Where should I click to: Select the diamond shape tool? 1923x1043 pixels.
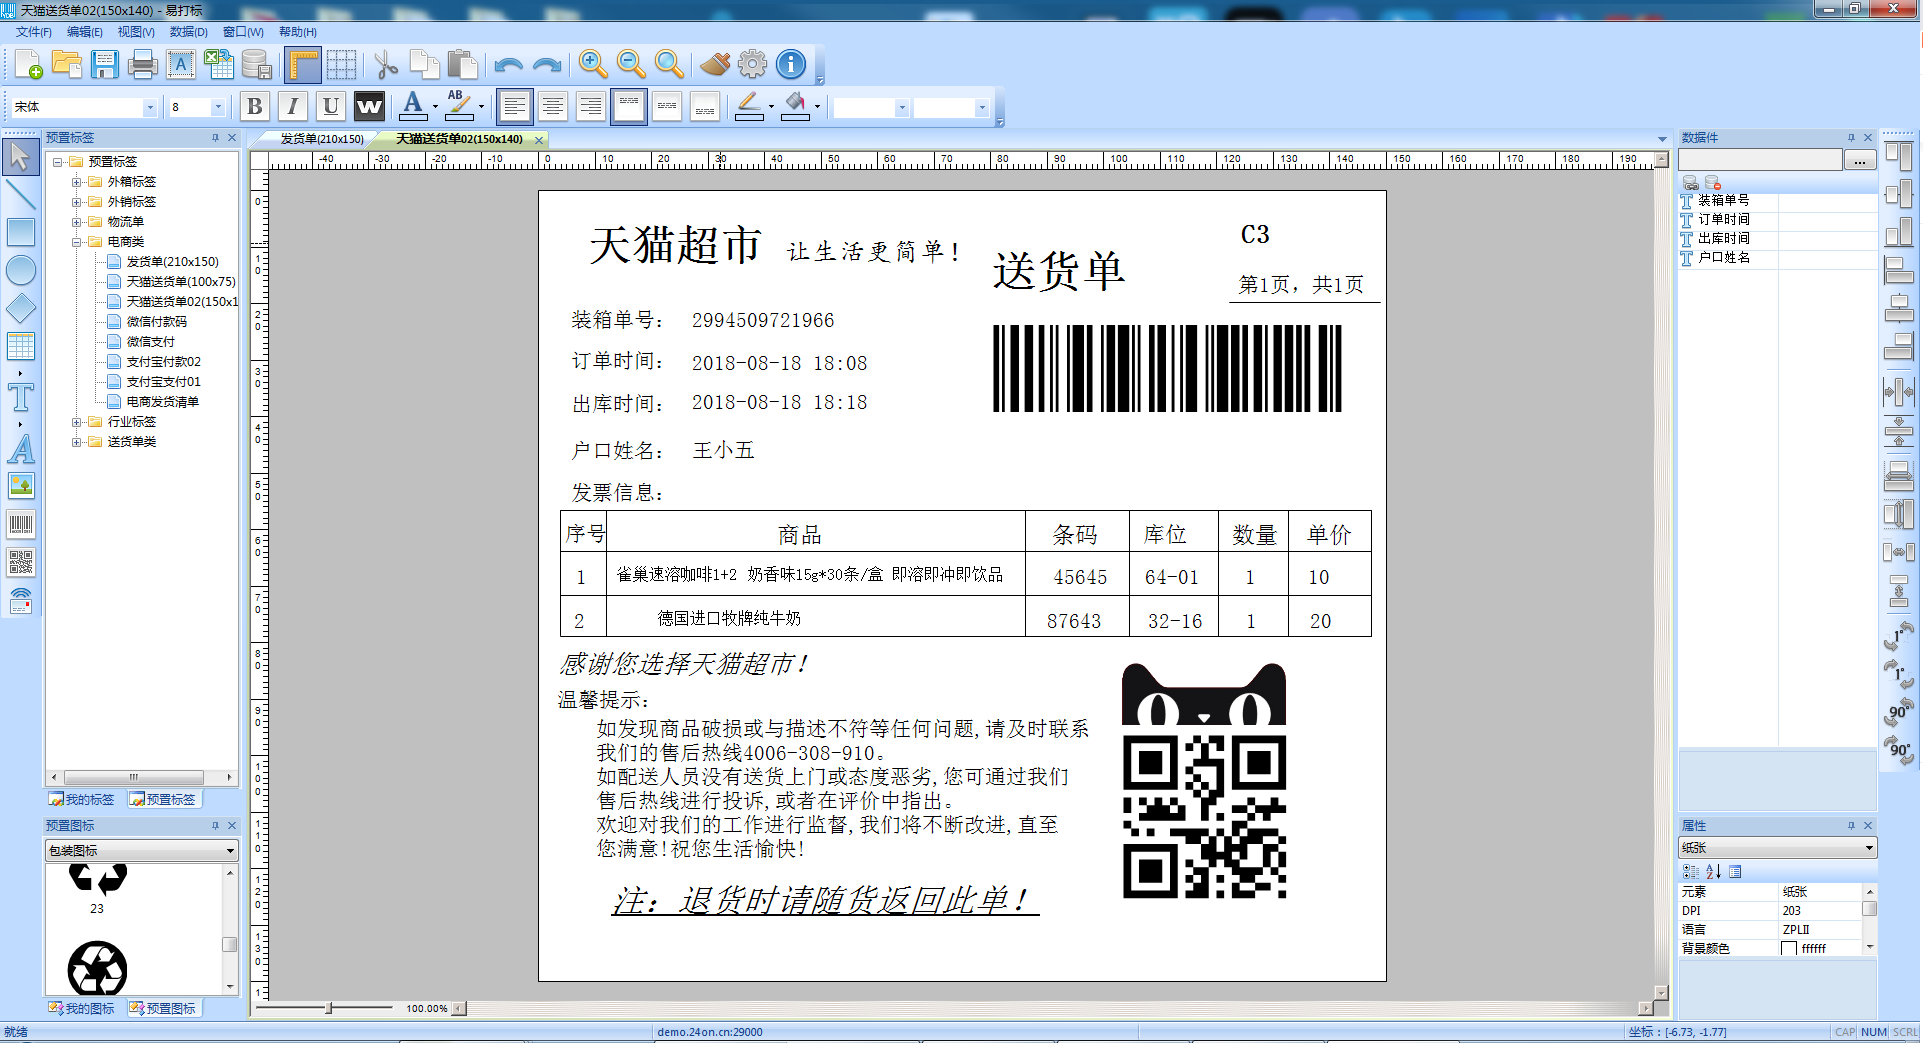20,309
